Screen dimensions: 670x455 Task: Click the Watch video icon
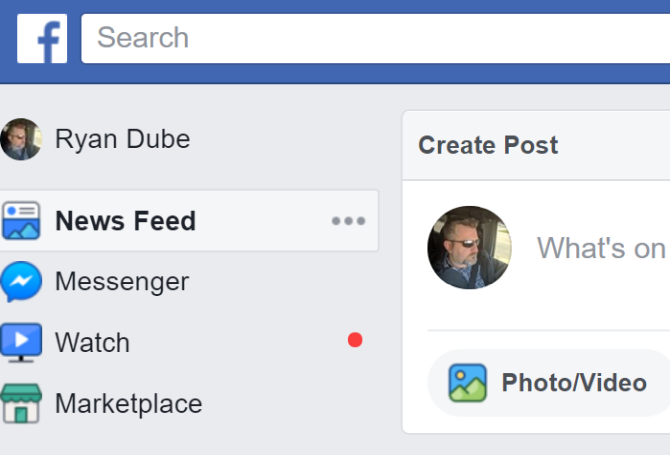[21, 343]
